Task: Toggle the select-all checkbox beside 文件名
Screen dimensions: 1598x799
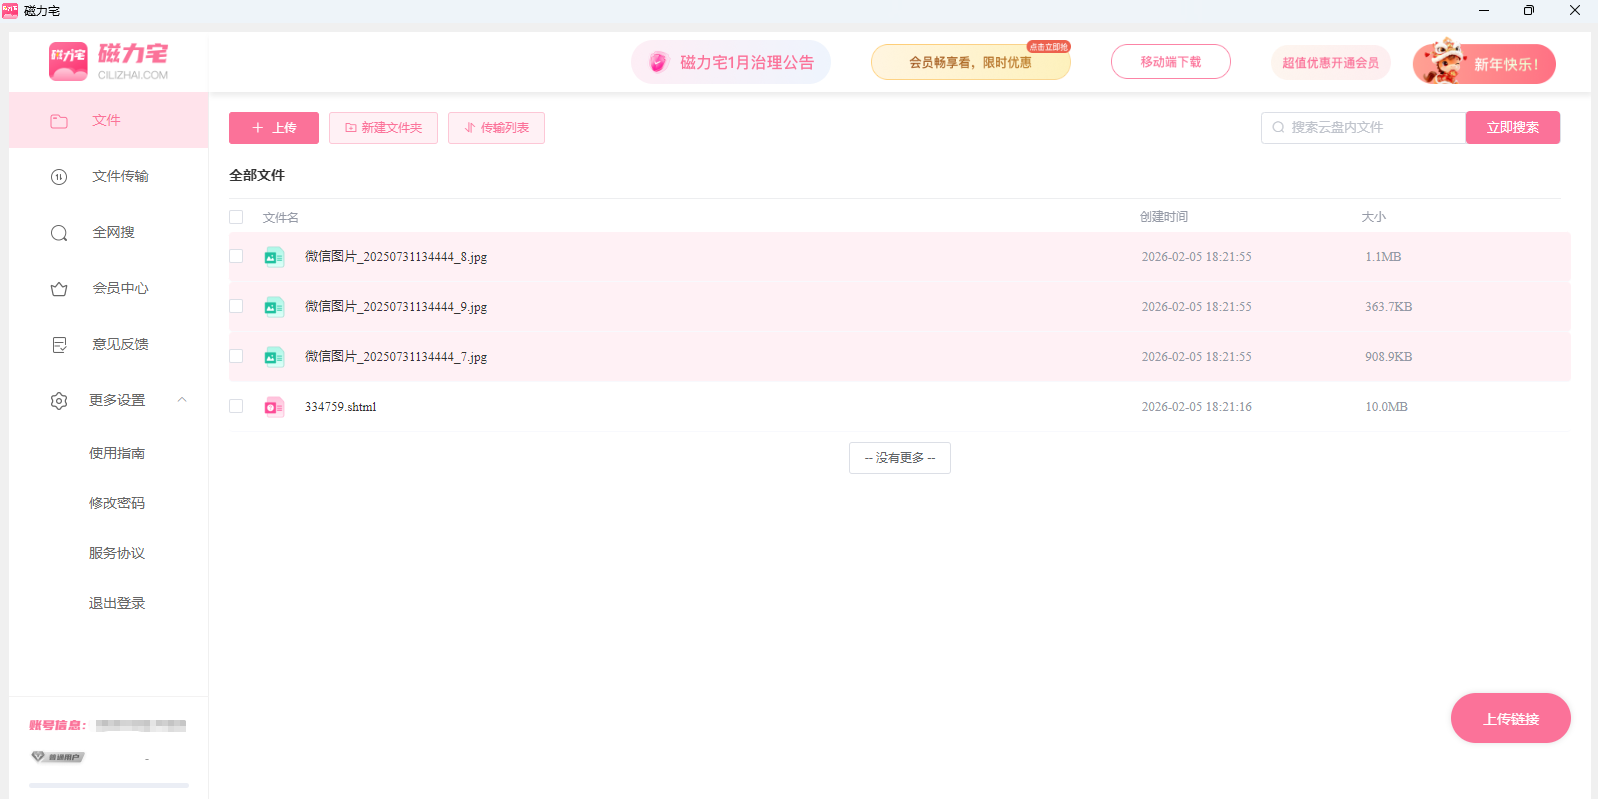Action: point(236,217)
